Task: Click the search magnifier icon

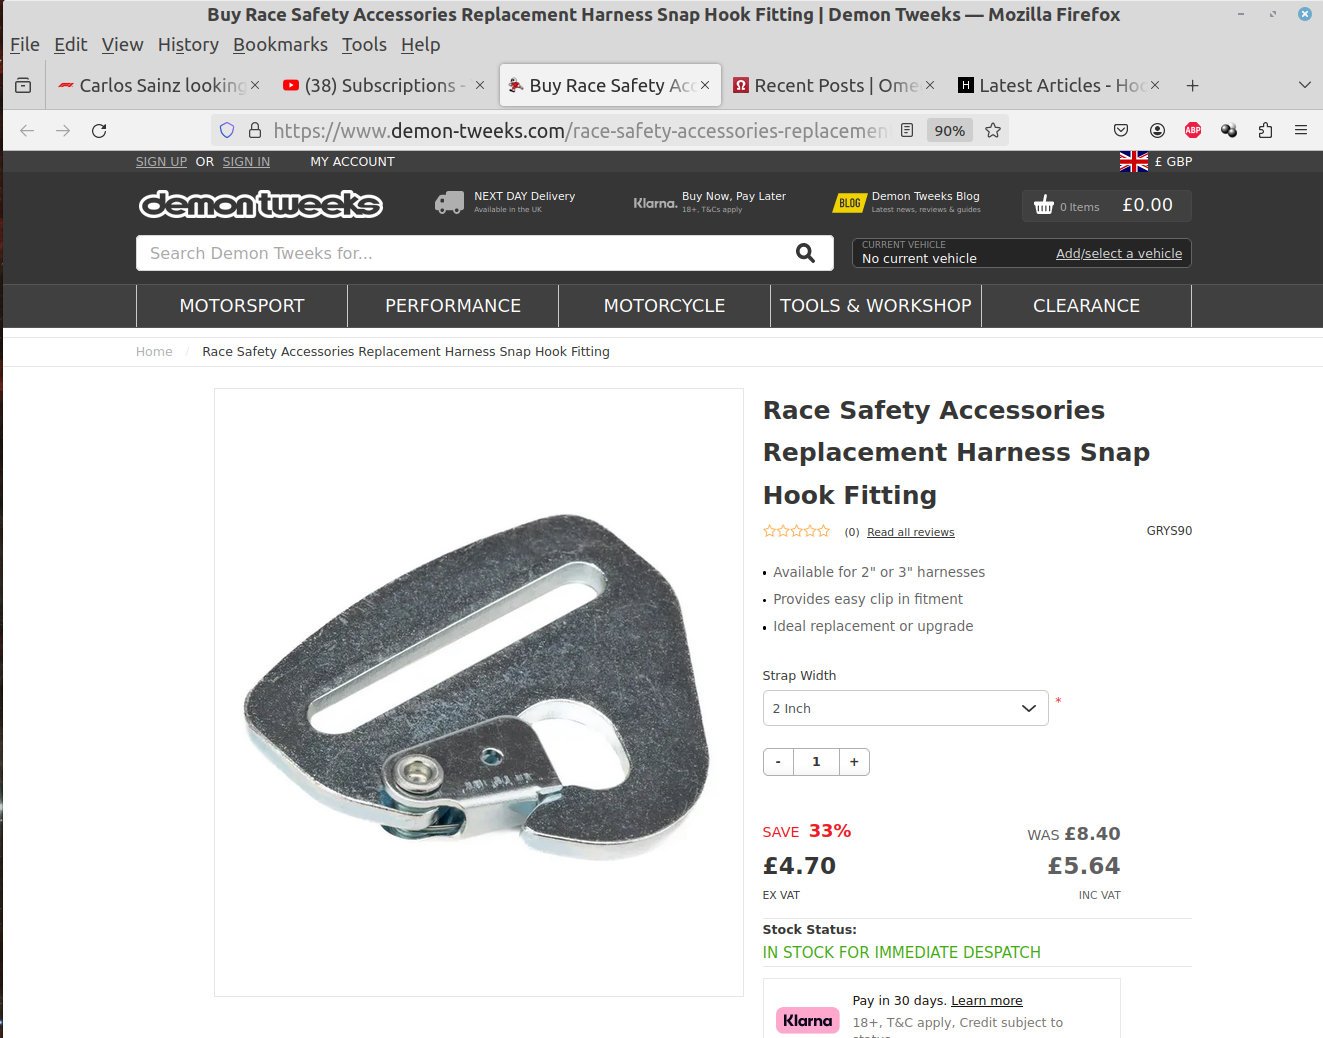Action: pyautogui.click(x=805, y=253)
